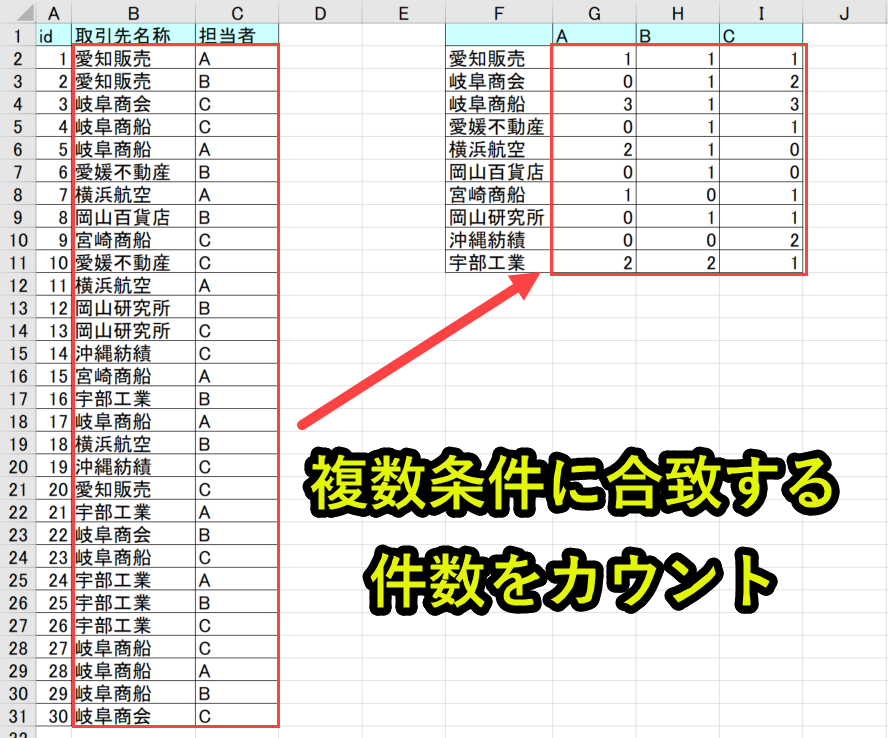Screen dimensions: 888x738
Task: Click cell H8 showing 0 for 宮崎商船
Action: [x=678, y=194]
